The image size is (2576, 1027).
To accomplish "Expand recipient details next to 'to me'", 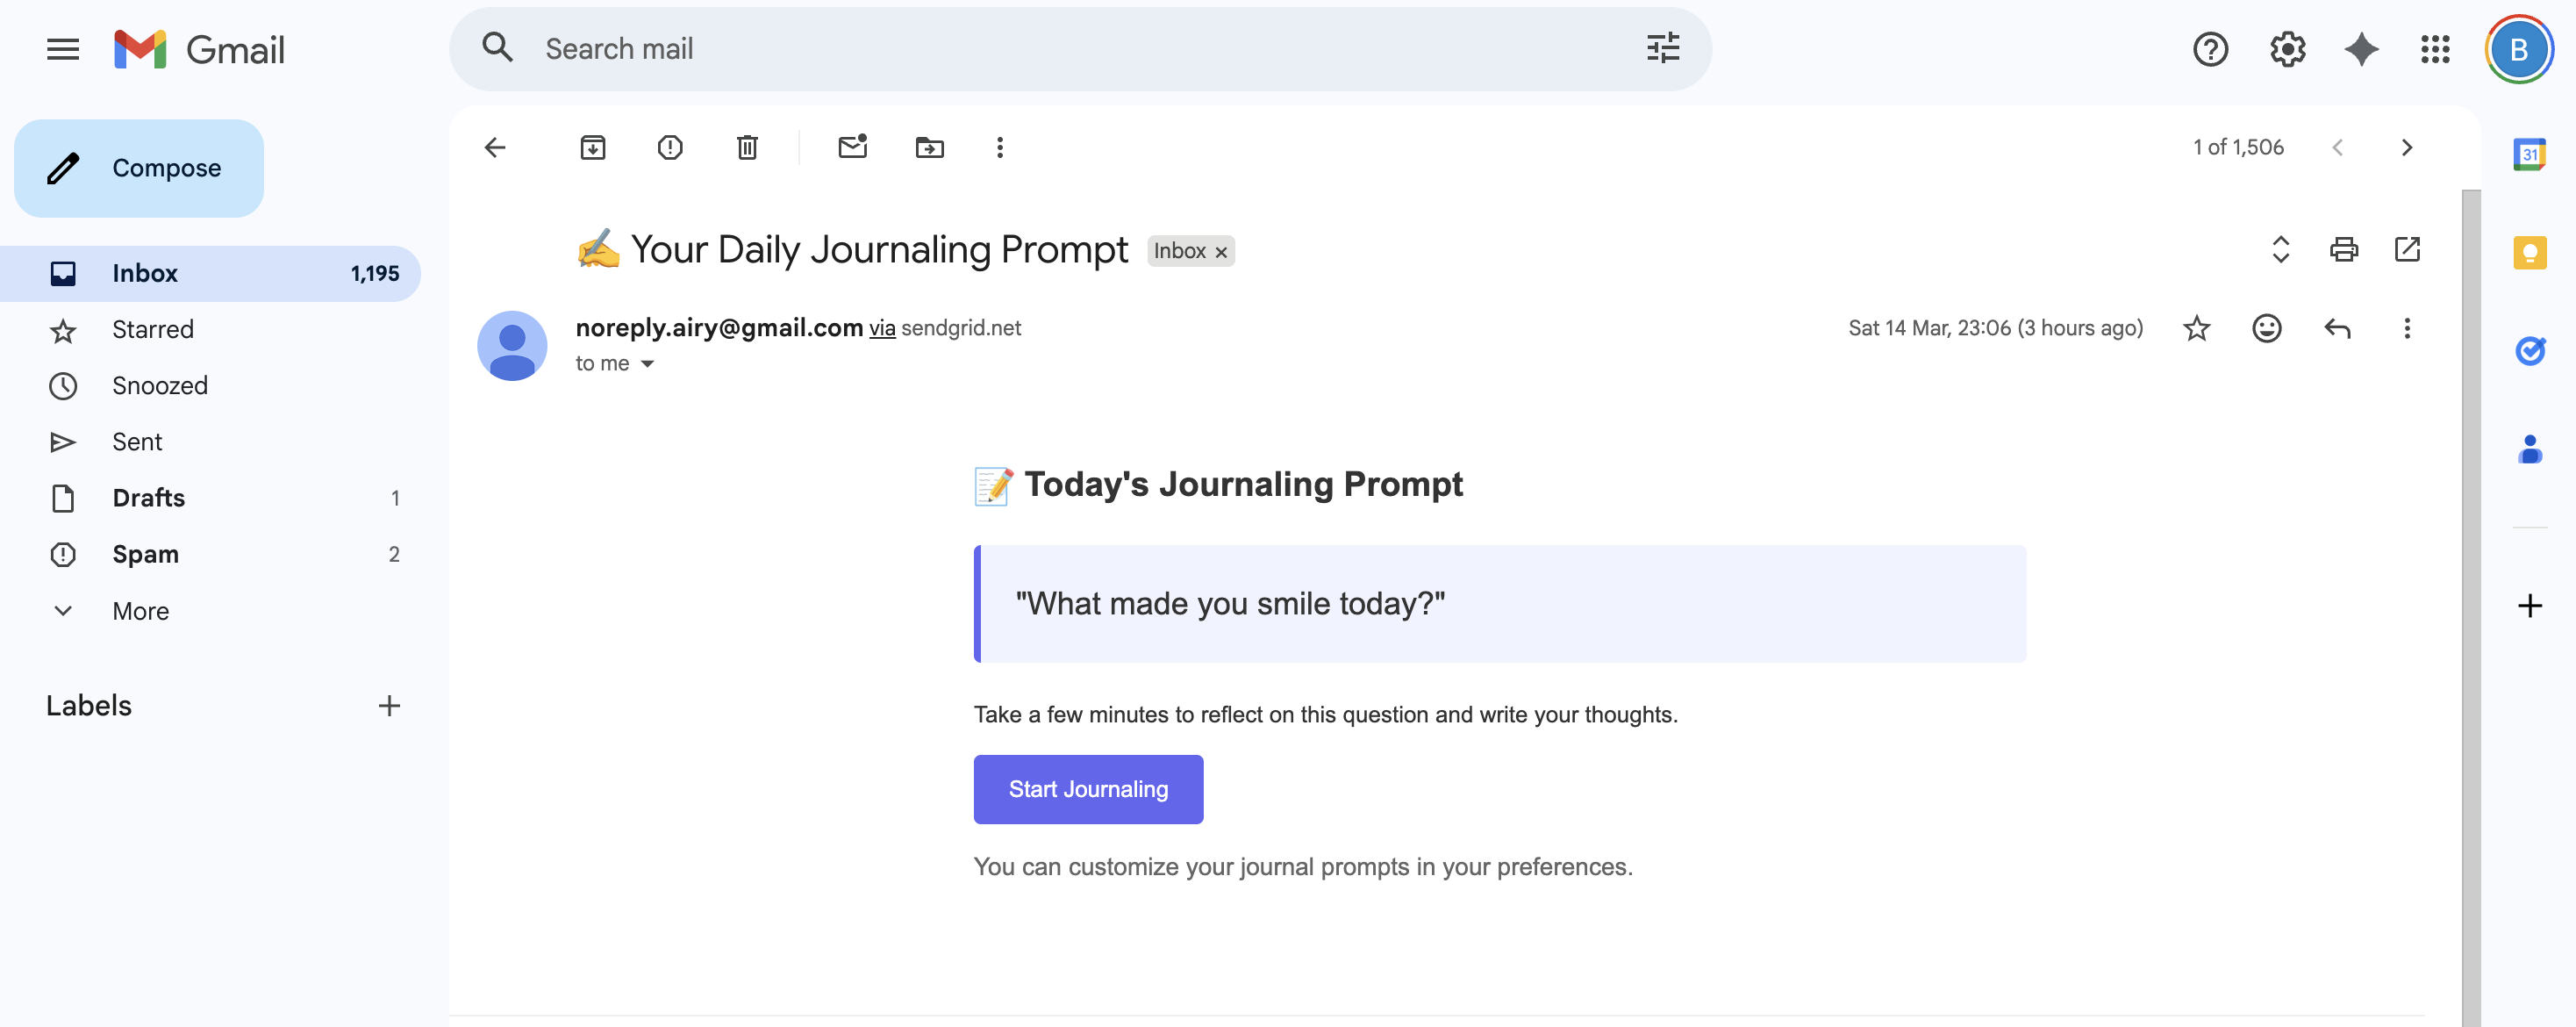I will (647, 364).
